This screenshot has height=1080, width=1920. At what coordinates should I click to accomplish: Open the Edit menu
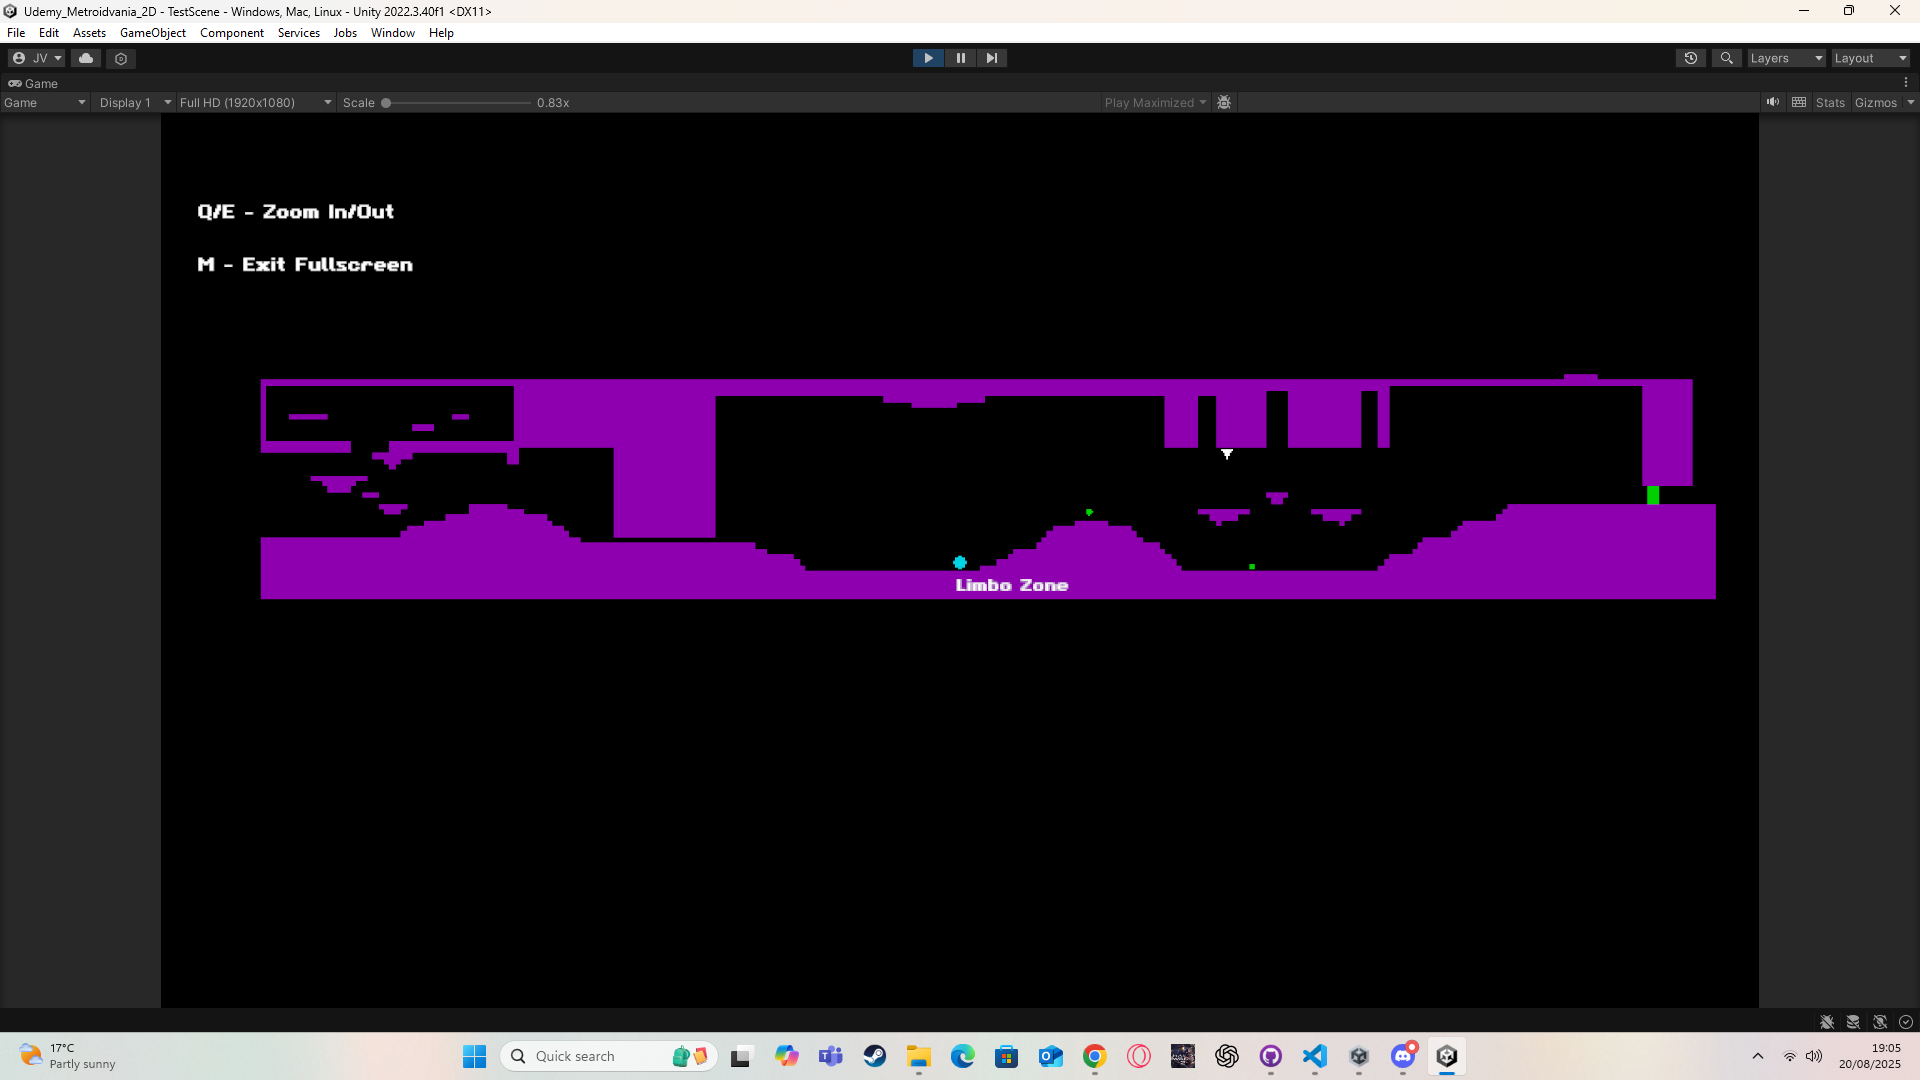49,33
